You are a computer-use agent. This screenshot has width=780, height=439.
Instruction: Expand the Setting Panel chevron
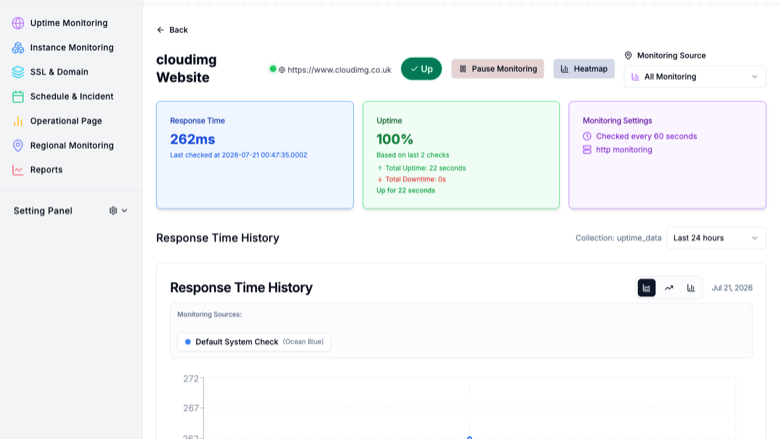[124, 211]
